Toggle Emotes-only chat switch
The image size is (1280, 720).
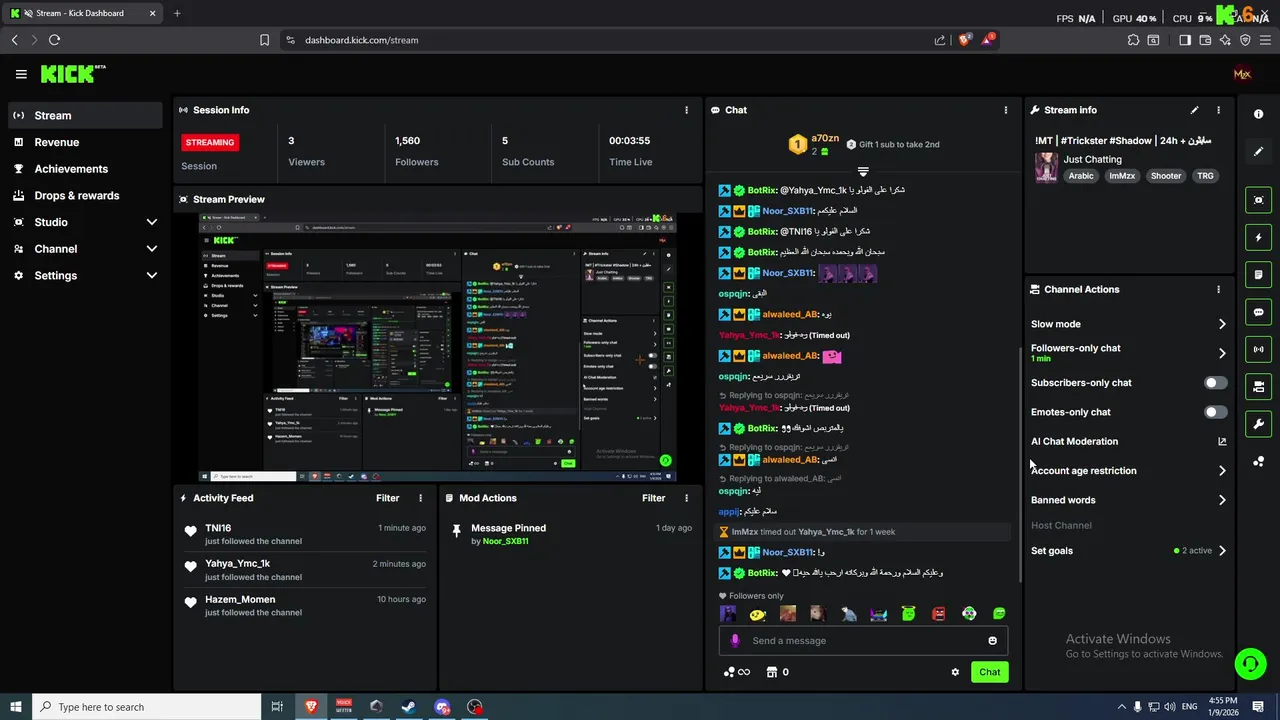pos(1215,412)
